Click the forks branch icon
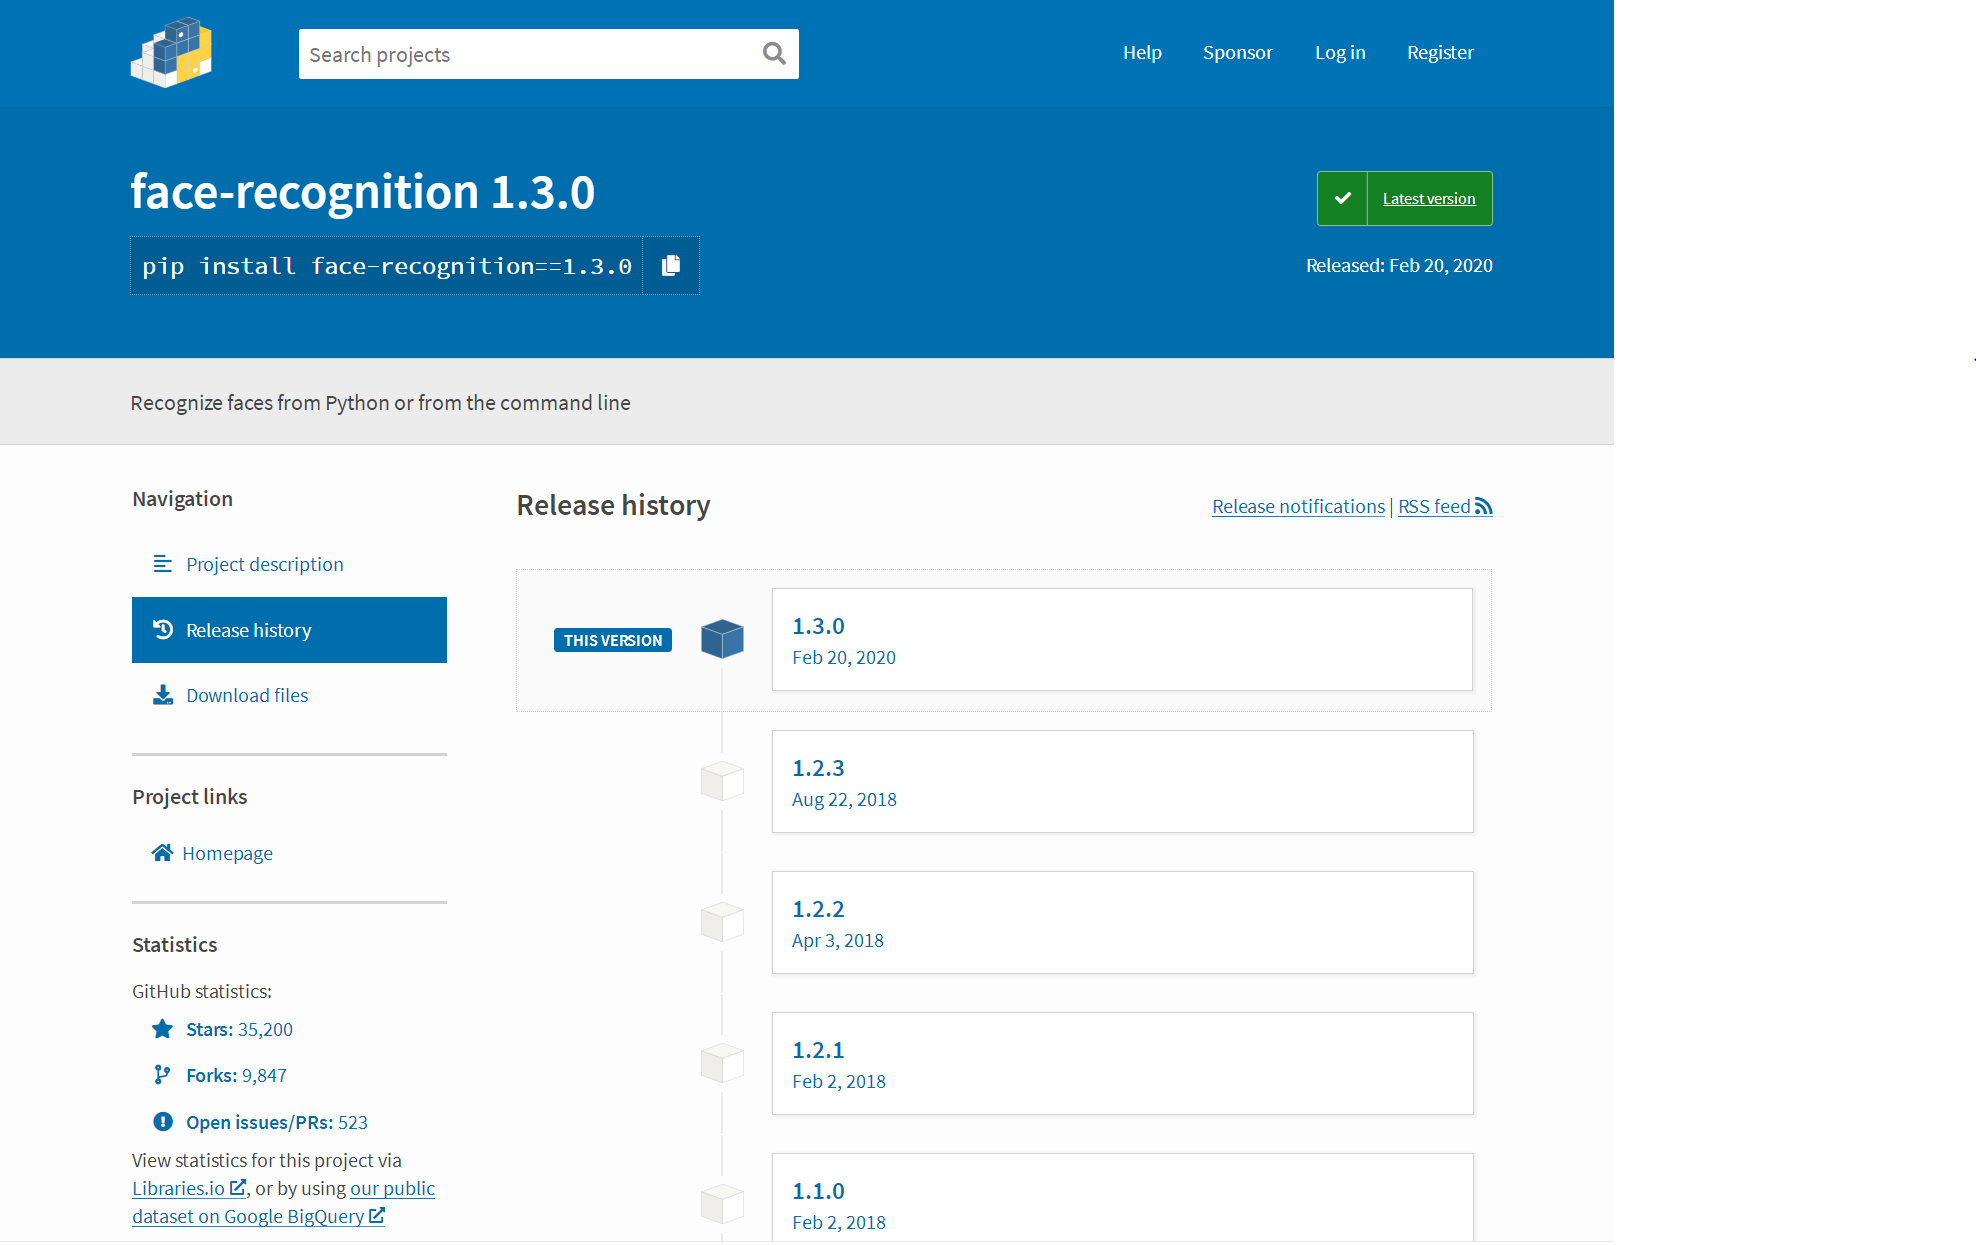This screenshot has width=1976, height=1245. click(162, 1074)
